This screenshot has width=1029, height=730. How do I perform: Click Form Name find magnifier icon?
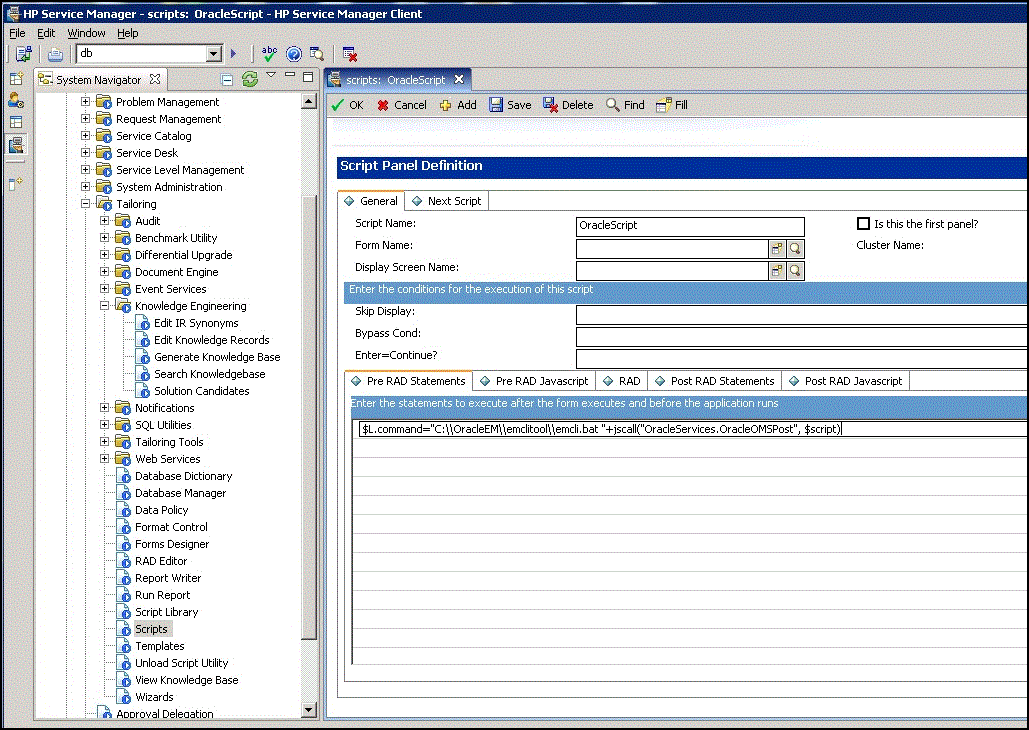click(x=795, y=249)
